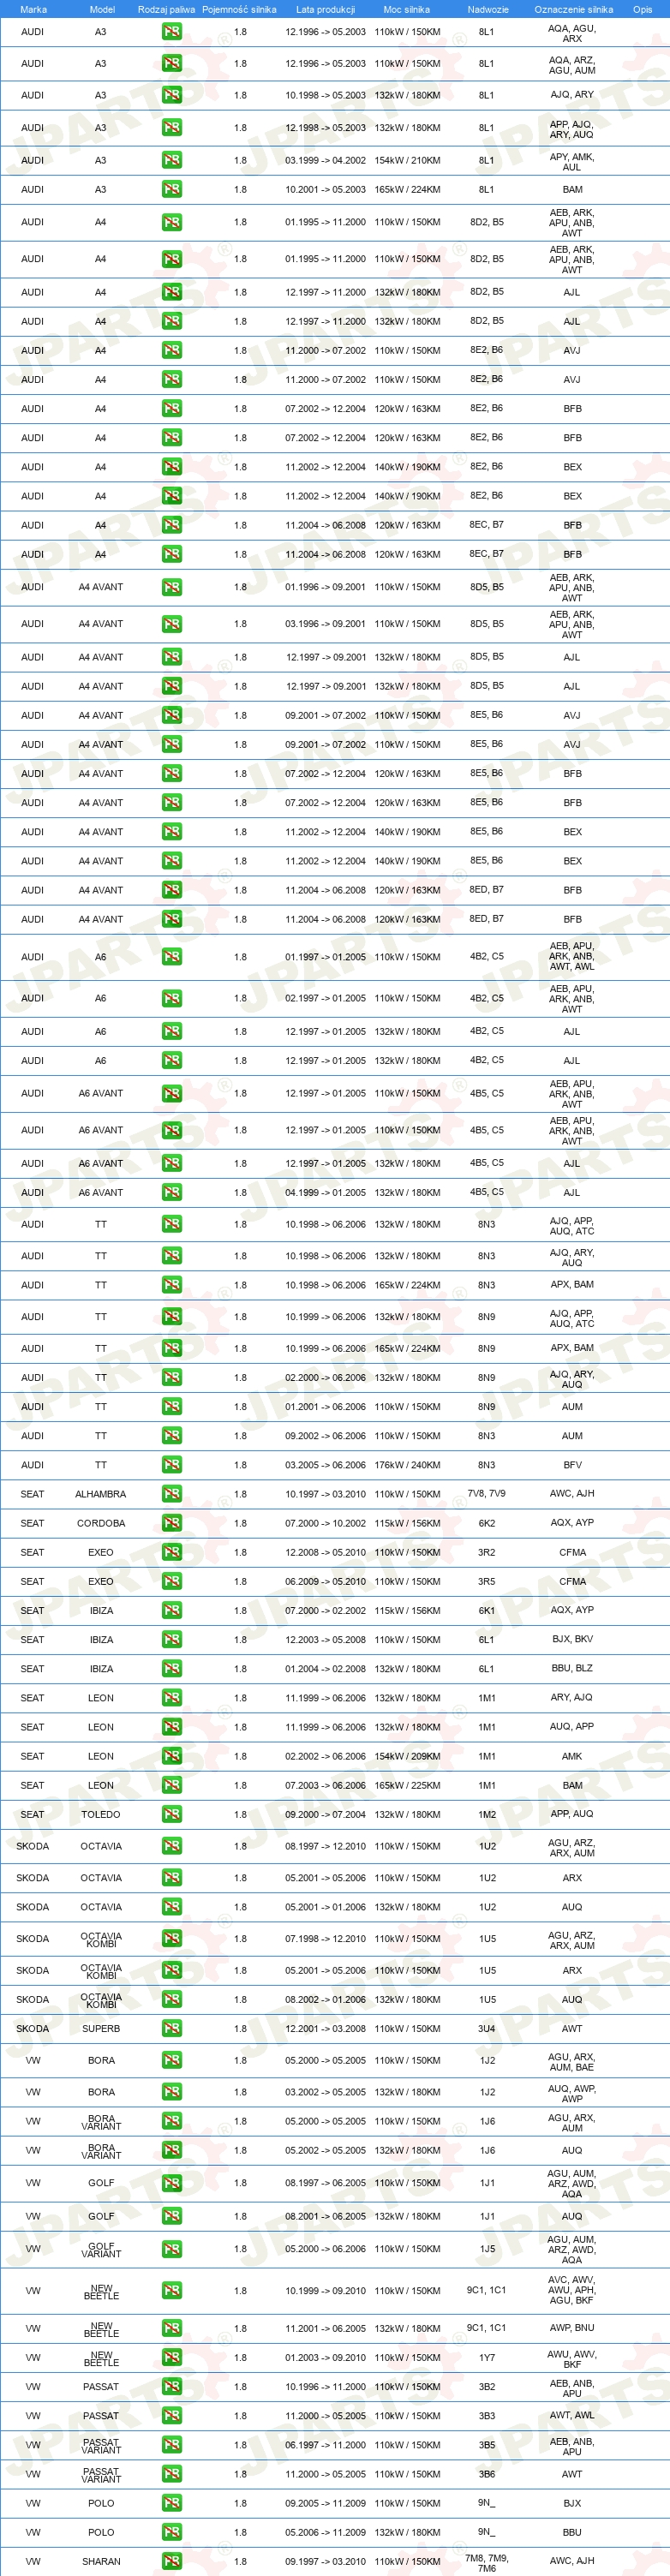Viewport: 670px width, 2576px height.
Task: Select the SHARAN model cell
Action: coord(101,2561)
